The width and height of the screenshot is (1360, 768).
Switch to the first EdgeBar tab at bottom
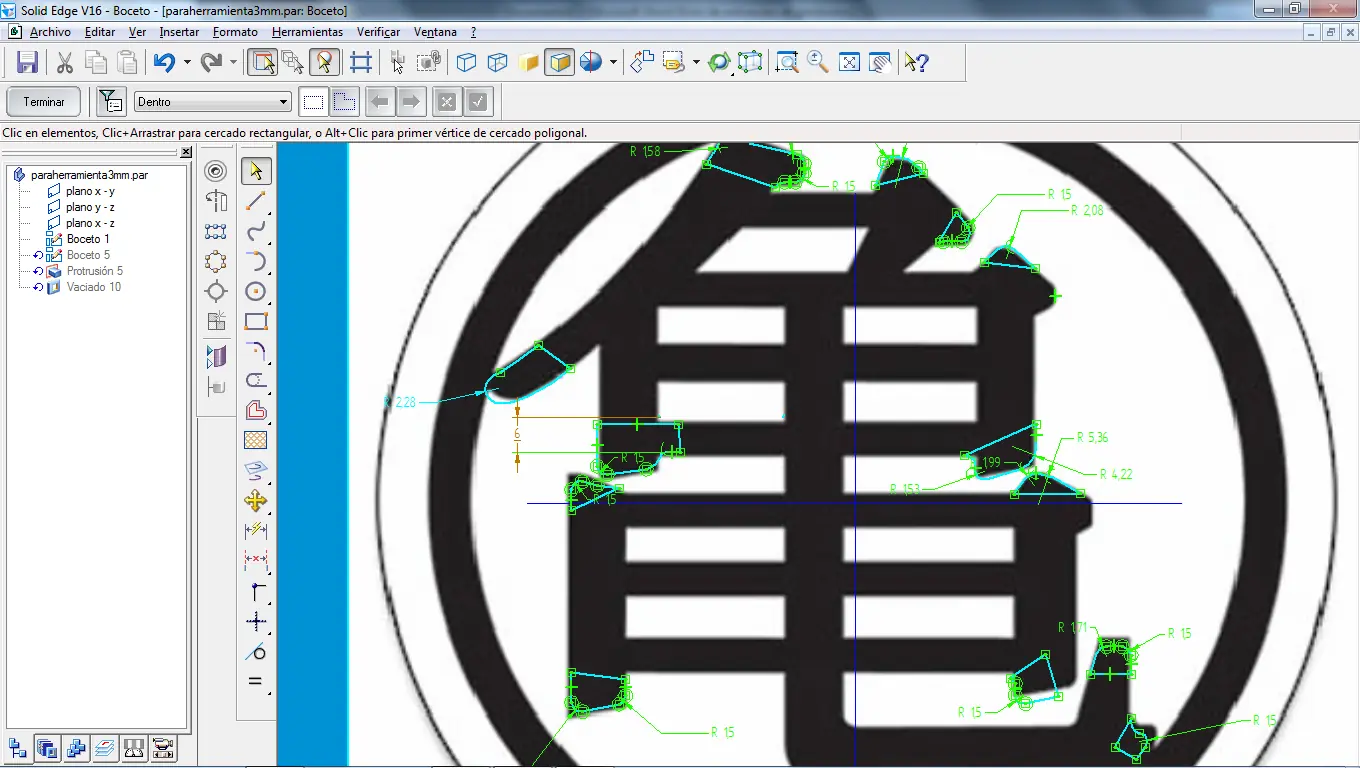pyautogui.click(x=18, y=747)
